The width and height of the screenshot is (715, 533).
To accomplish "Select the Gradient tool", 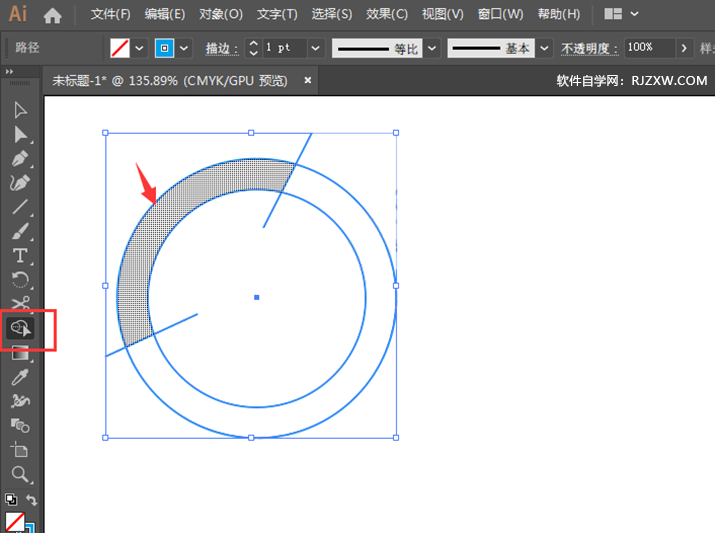I will pyautogui.click(x=20, y=353).
